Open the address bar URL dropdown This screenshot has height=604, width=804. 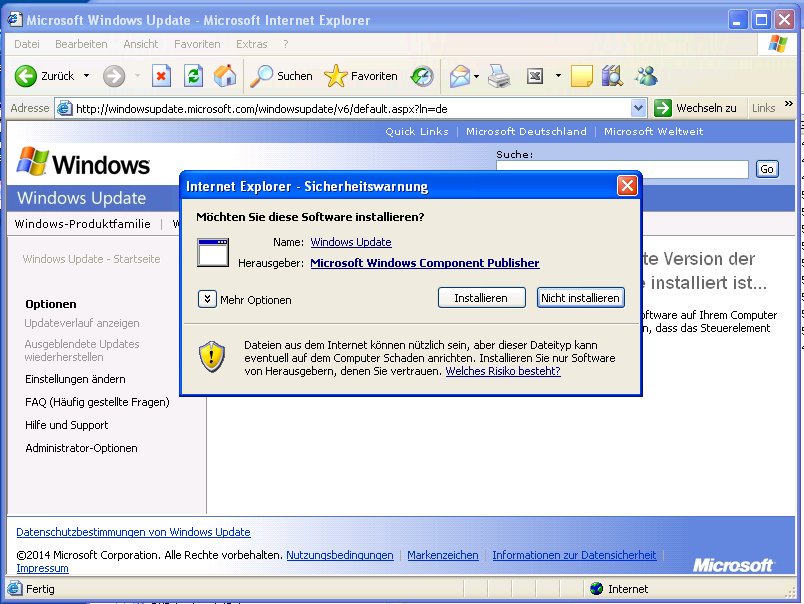pyautogui.click(x=638, y=108)
